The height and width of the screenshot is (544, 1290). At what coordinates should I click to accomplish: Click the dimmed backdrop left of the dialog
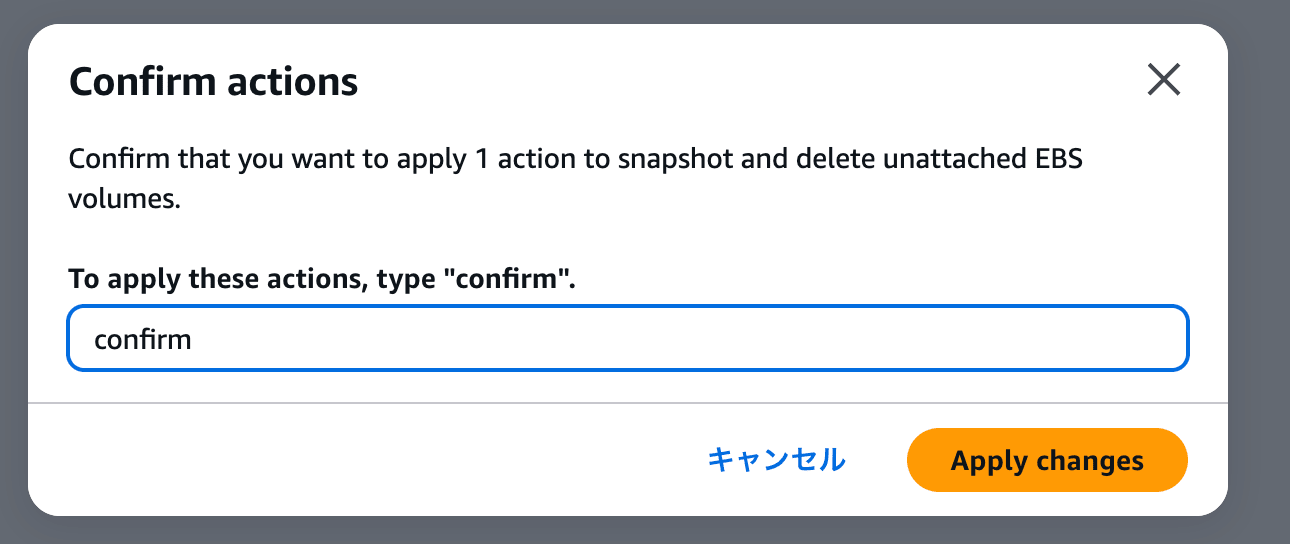(13, 272)
